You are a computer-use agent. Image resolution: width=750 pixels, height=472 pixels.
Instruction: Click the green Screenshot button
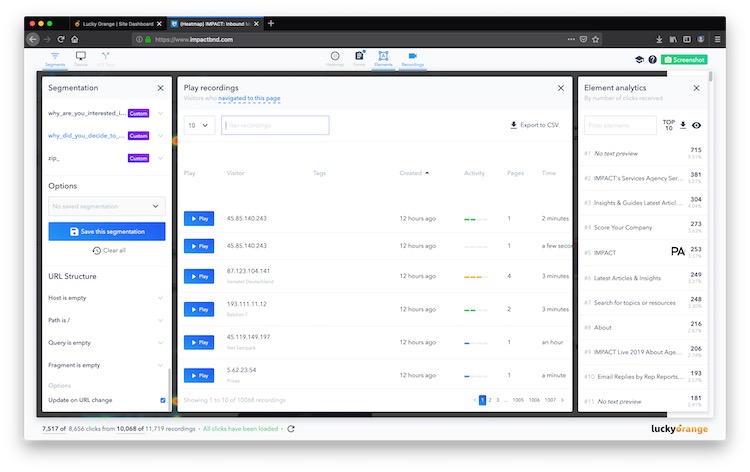pos(684,60)
